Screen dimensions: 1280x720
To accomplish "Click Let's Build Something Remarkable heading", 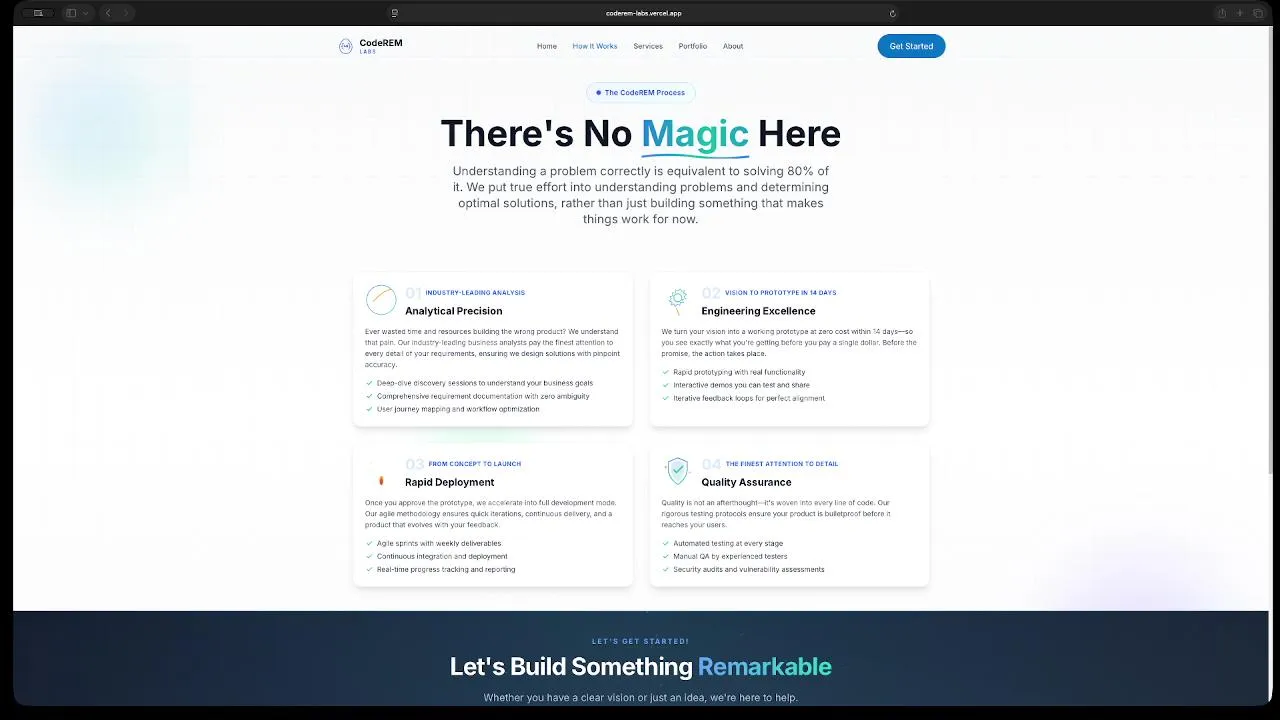I will tap(640, 667).
